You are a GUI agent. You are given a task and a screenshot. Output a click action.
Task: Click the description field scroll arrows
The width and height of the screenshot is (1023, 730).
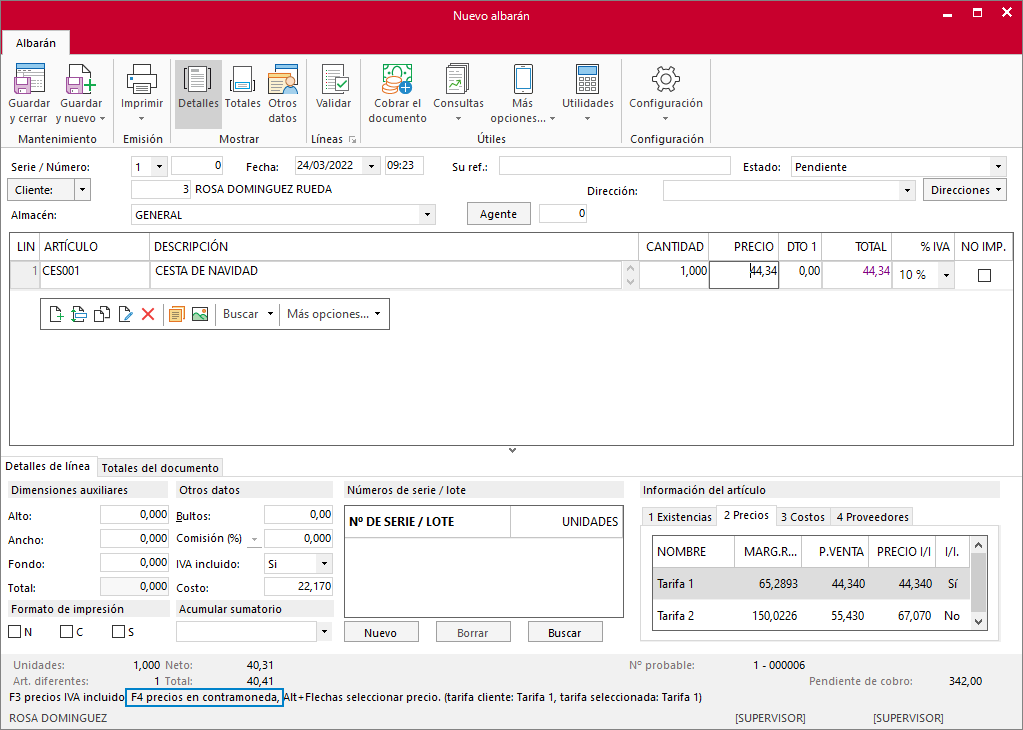point(630,275)
